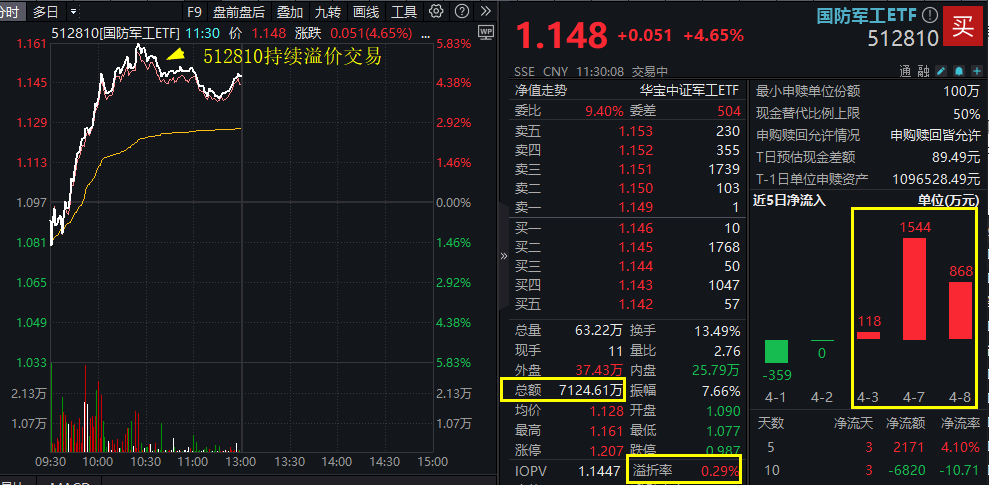This screenshot has width=989, height=485.
Task: Click the IOPV 1.1447 value
Action: (x=599, y=470)
